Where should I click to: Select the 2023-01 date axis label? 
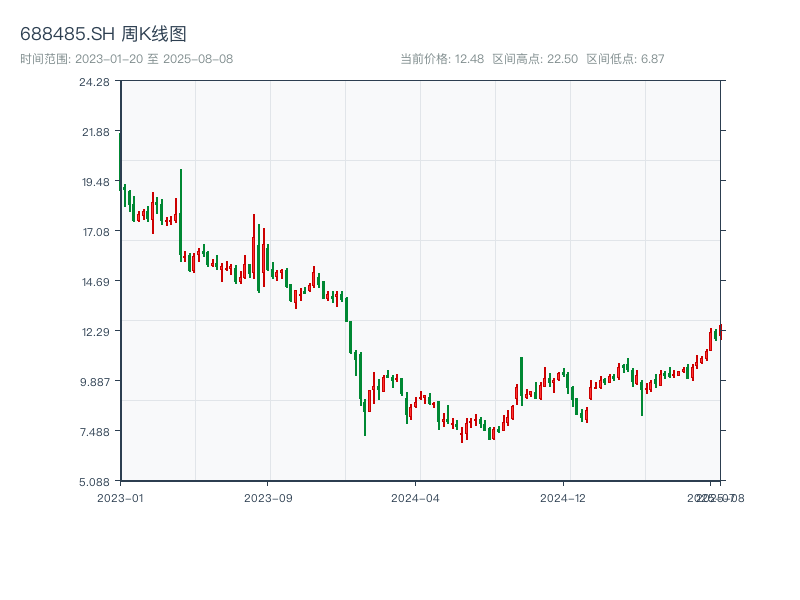[x=121, y=497]
